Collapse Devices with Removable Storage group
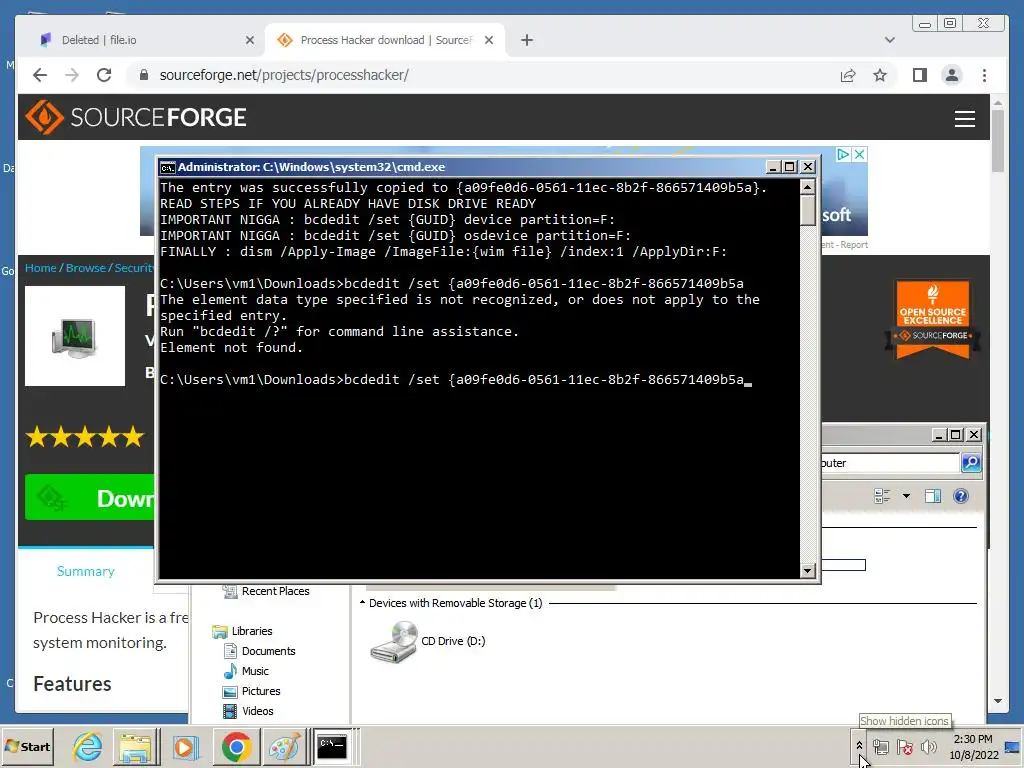1024x768 pixels. [362, 603]
